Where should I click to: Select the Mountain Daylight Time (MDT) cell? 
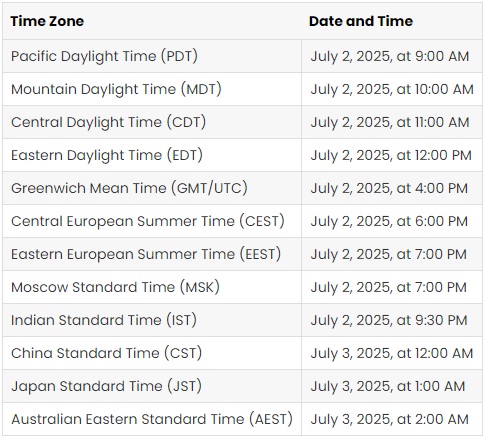click(x=152, y=89)
